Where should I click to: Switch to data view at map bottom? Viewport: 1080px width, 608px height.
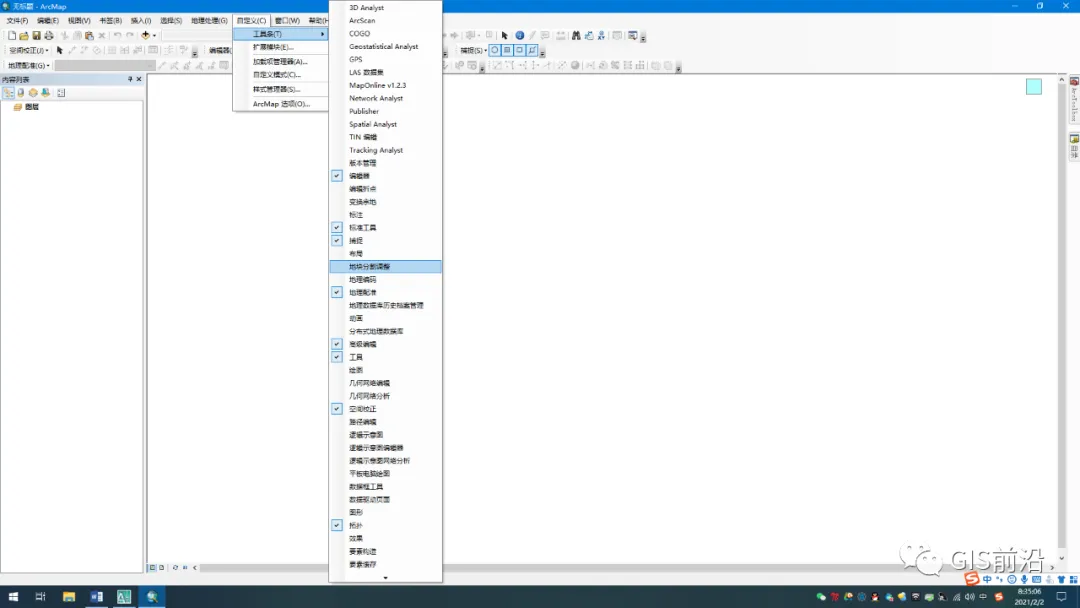153,567
